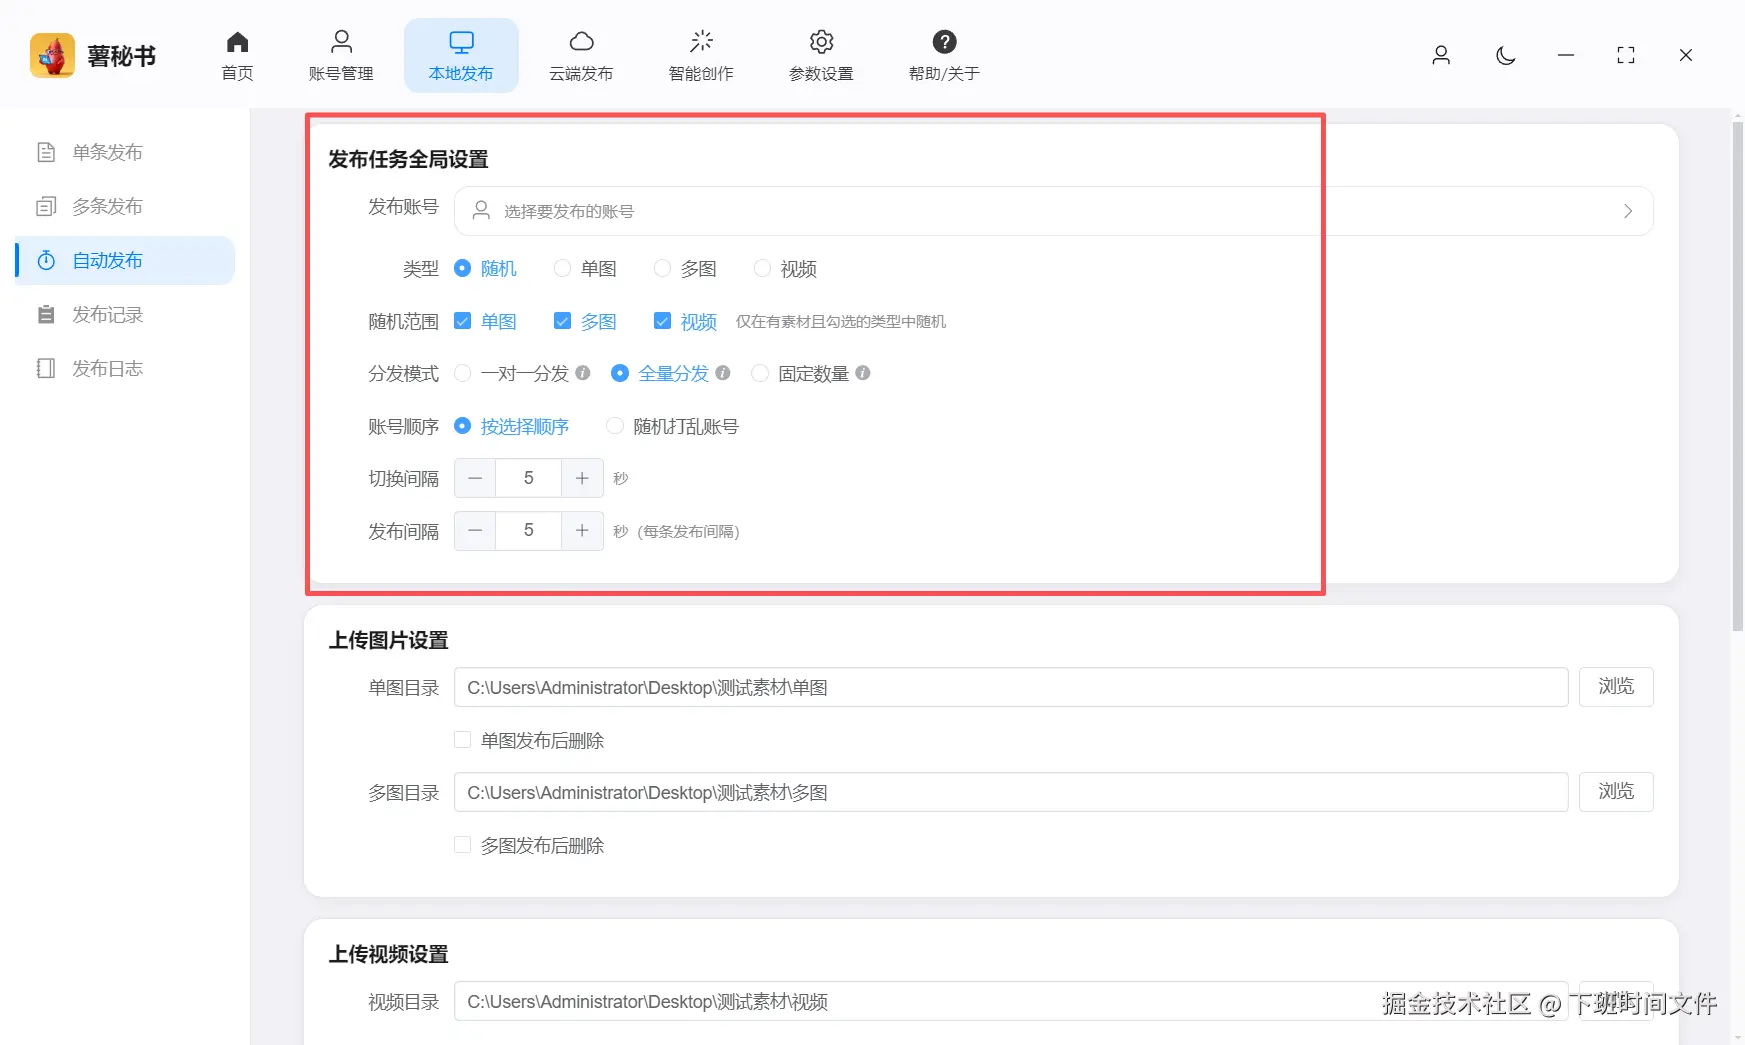Switch to 单条发布 in sidebar
Screen dimensions: 1745x1045
pyautogui.click(x=106, y=151)
